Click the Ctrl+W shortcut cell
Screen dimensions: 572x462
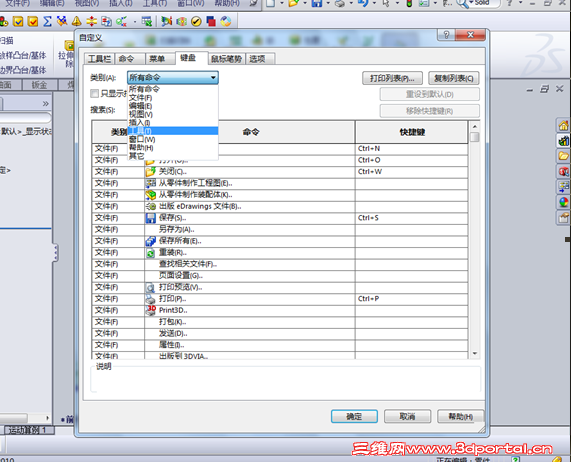click(411, 172)
